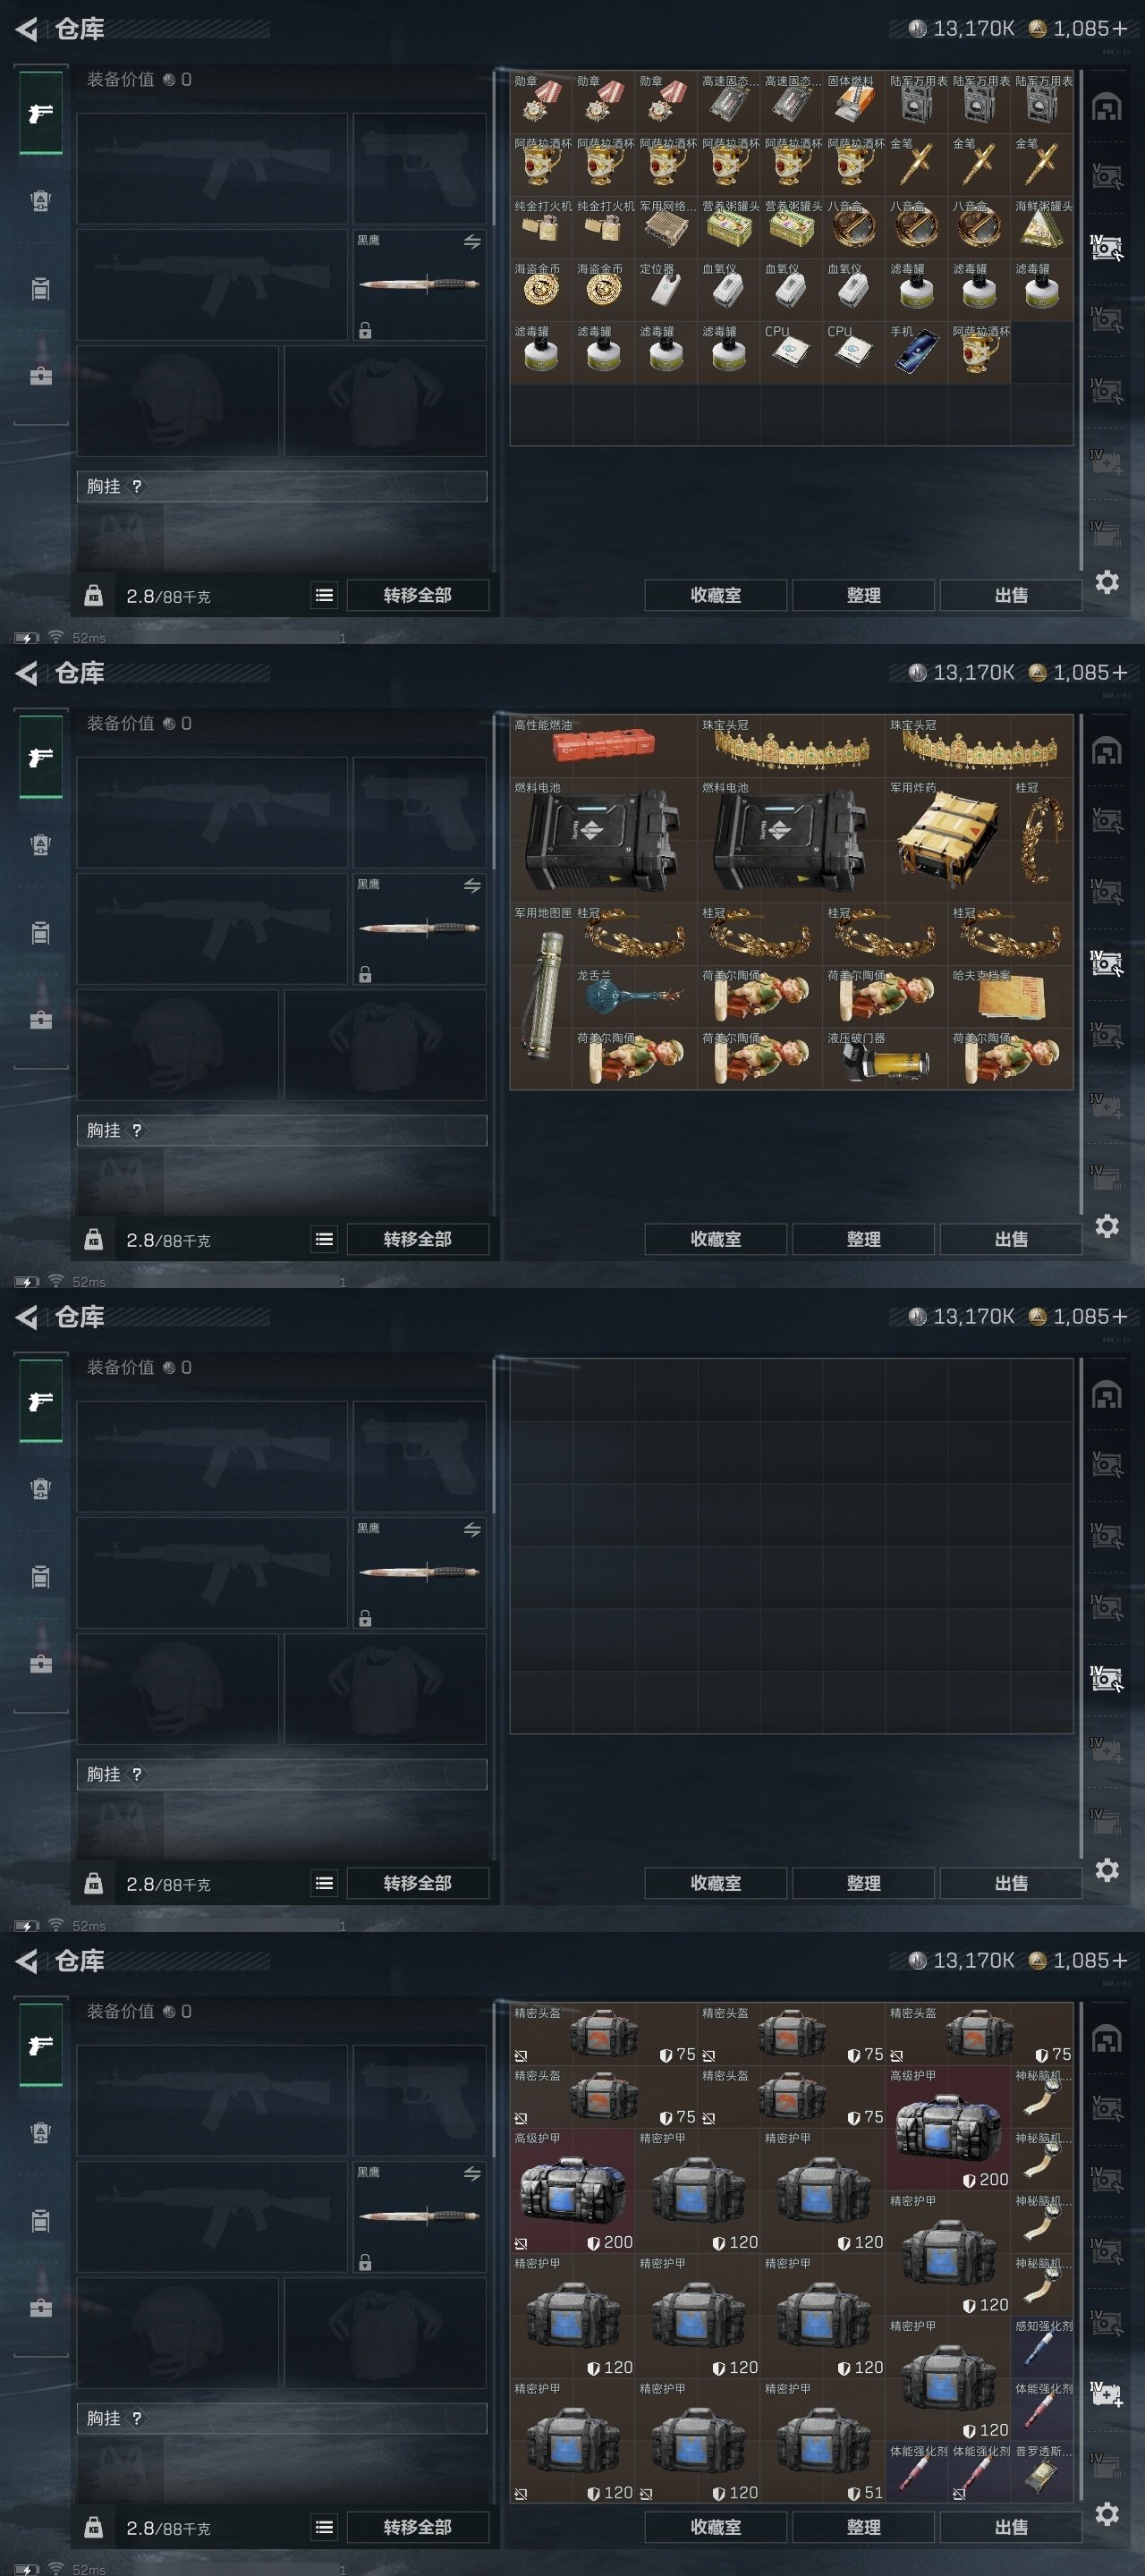Choose the 普罗透斯 item in the armor storage

pyautogui.click(x=1042, y=2471)
